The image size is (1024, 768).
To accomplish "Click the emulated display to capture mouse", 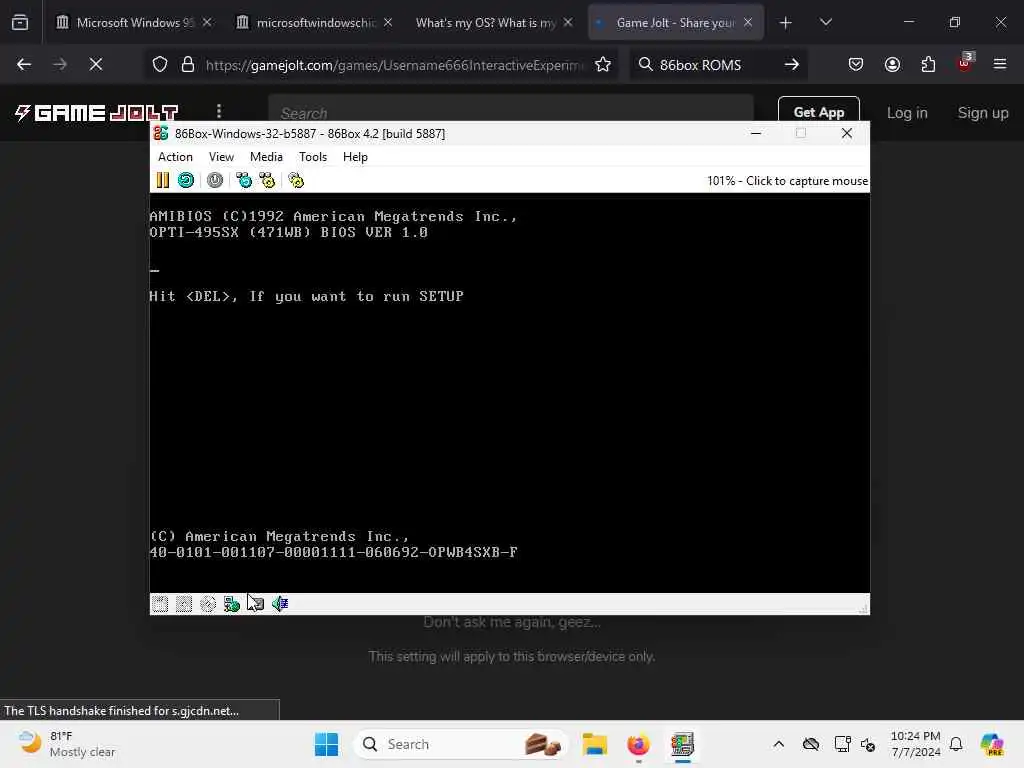I will point(509,392).
